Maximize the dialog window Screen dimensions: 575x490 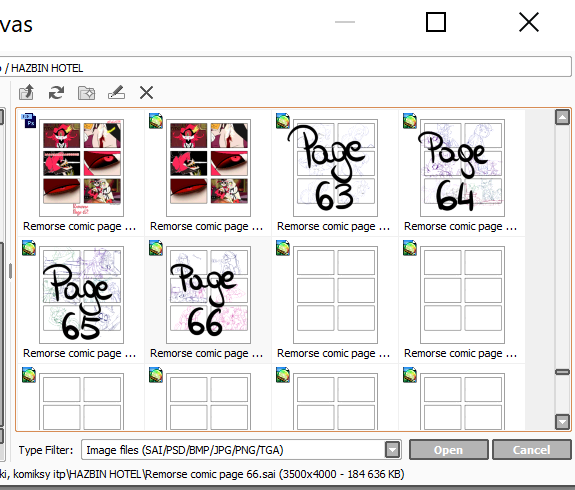436,22
